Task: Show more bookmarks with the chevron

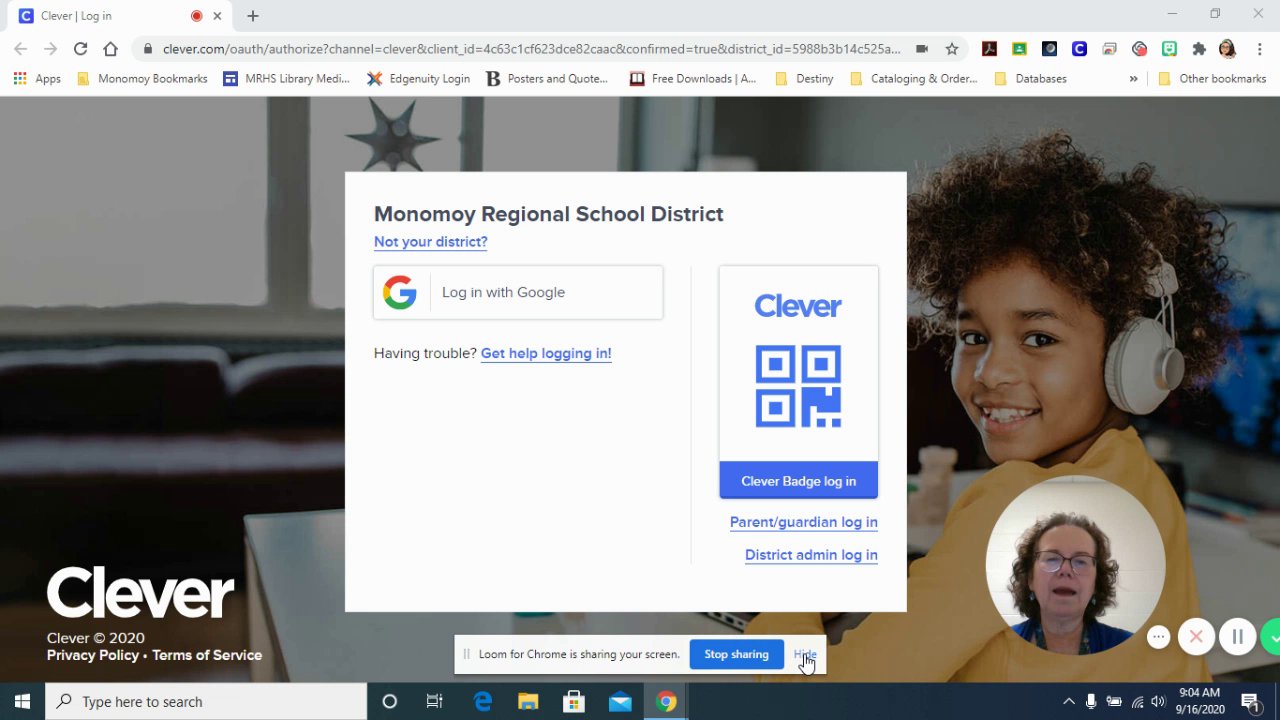Action: click(1133, 78)
